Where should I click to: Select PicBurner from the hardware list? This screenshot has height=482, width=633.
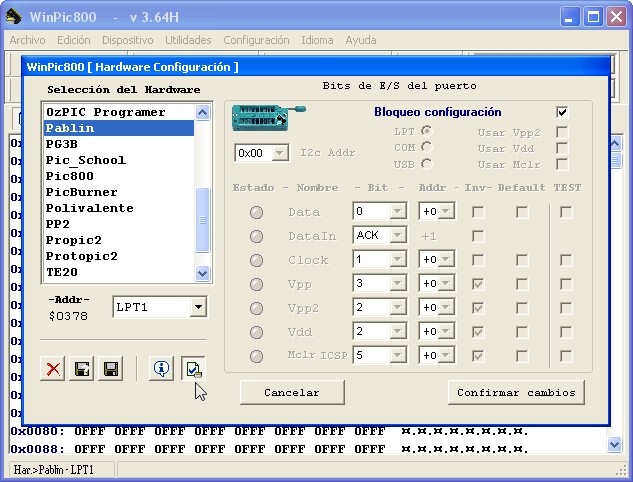tap(82, 192)
